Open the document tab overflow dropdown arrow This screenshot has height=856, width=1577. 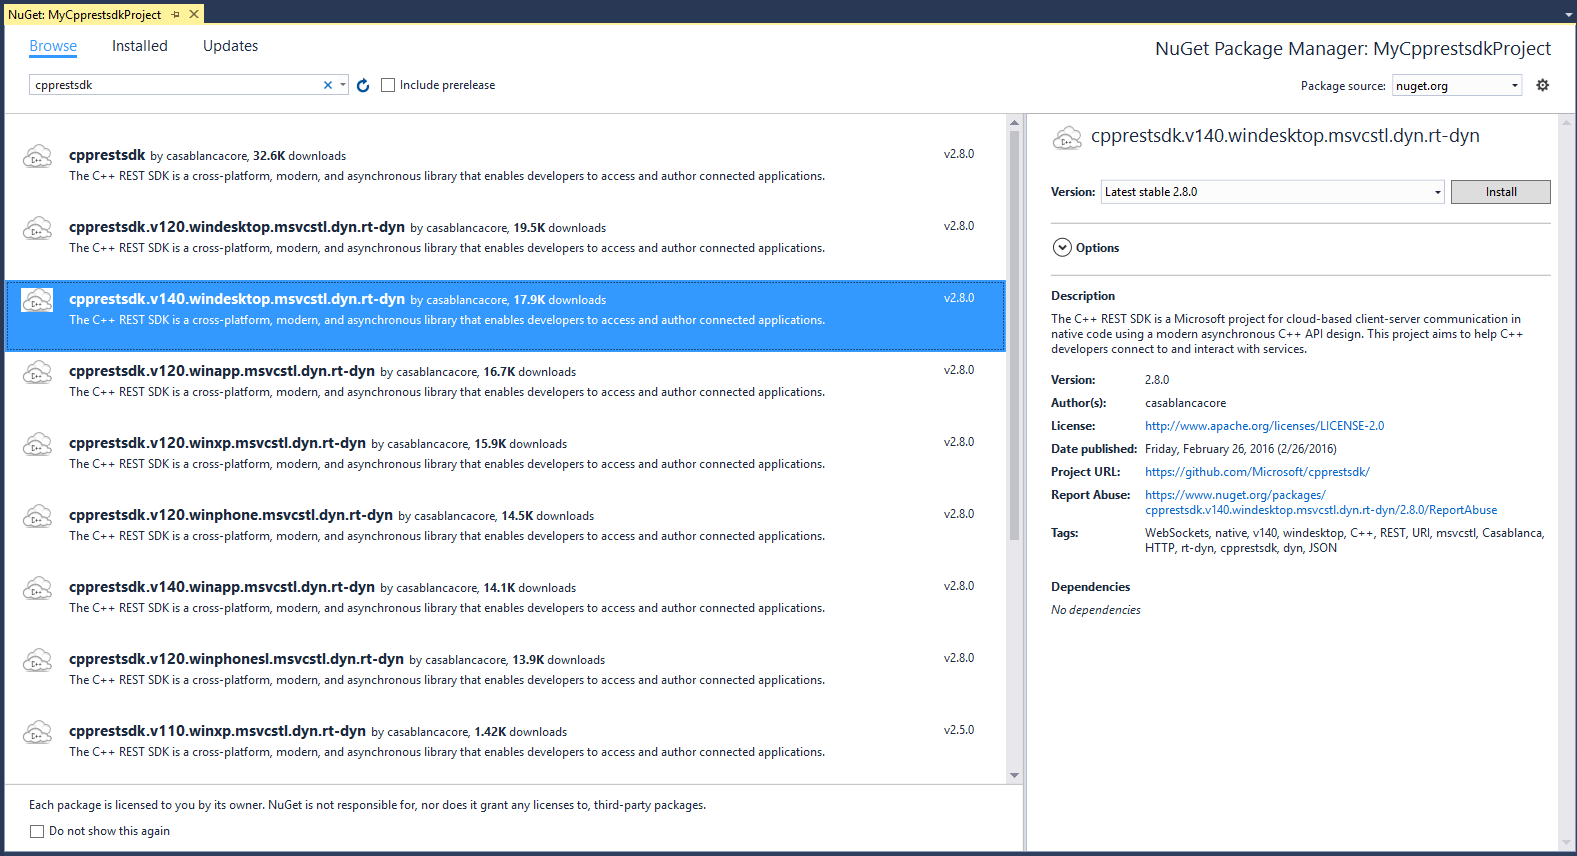(1568, 15)
